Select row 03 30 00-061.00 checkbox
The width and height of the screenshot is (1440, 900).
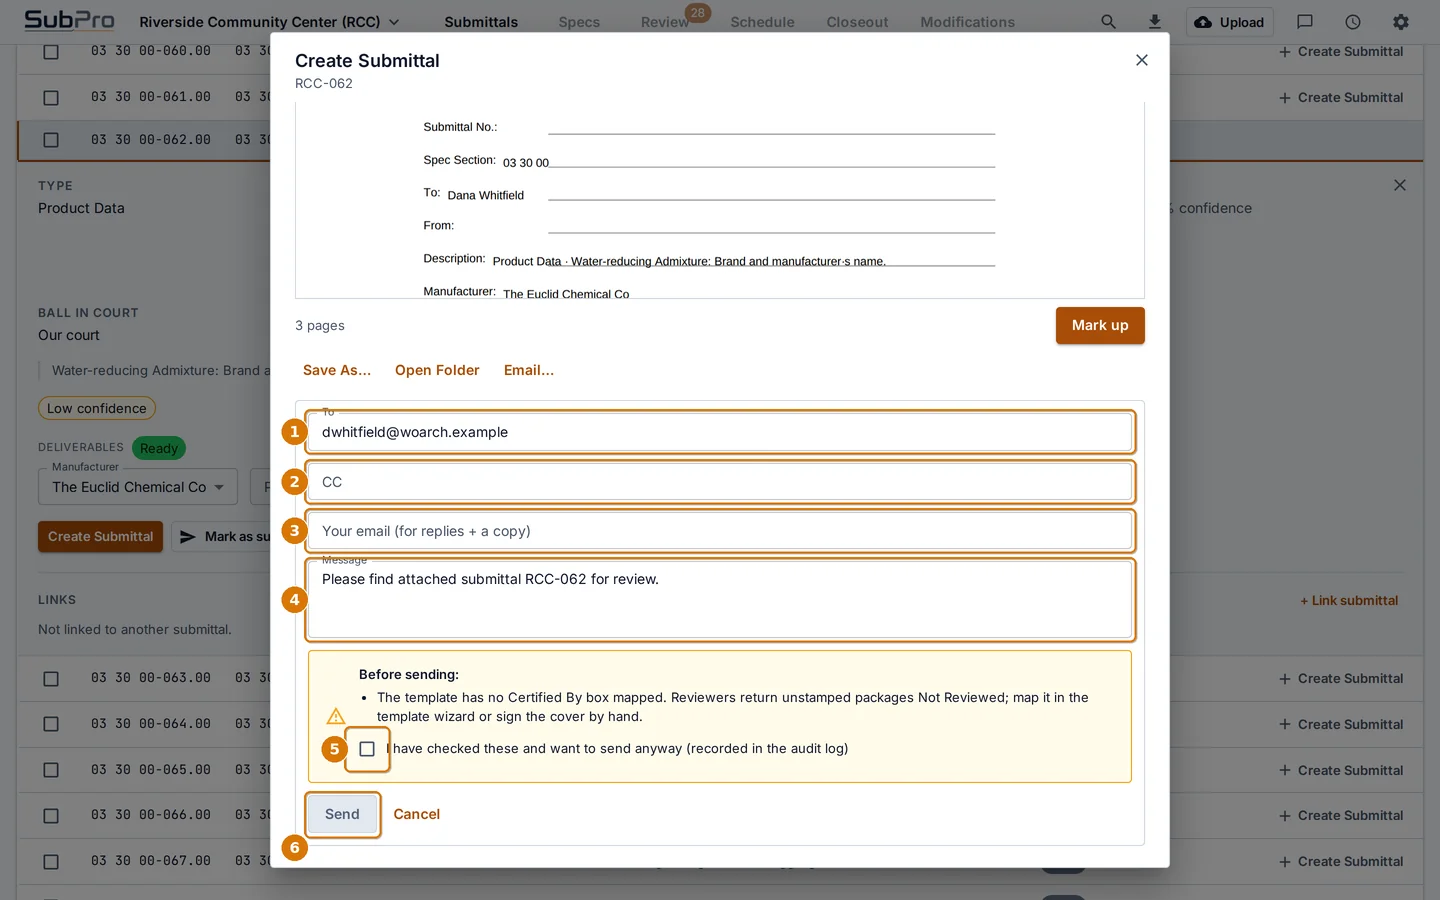51,98
